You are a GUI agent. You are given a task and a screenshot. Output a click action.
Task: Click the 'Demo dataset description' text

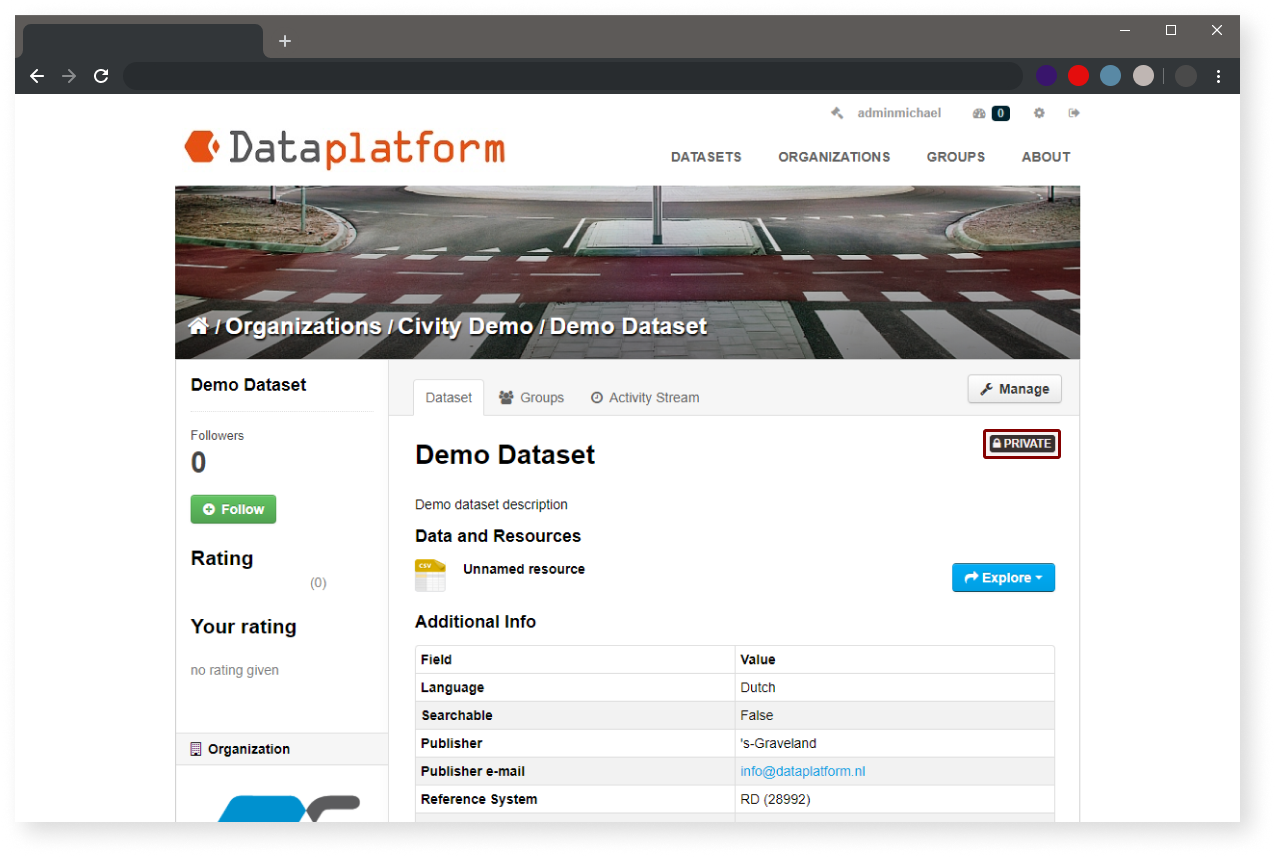click(x=491, y=504)
